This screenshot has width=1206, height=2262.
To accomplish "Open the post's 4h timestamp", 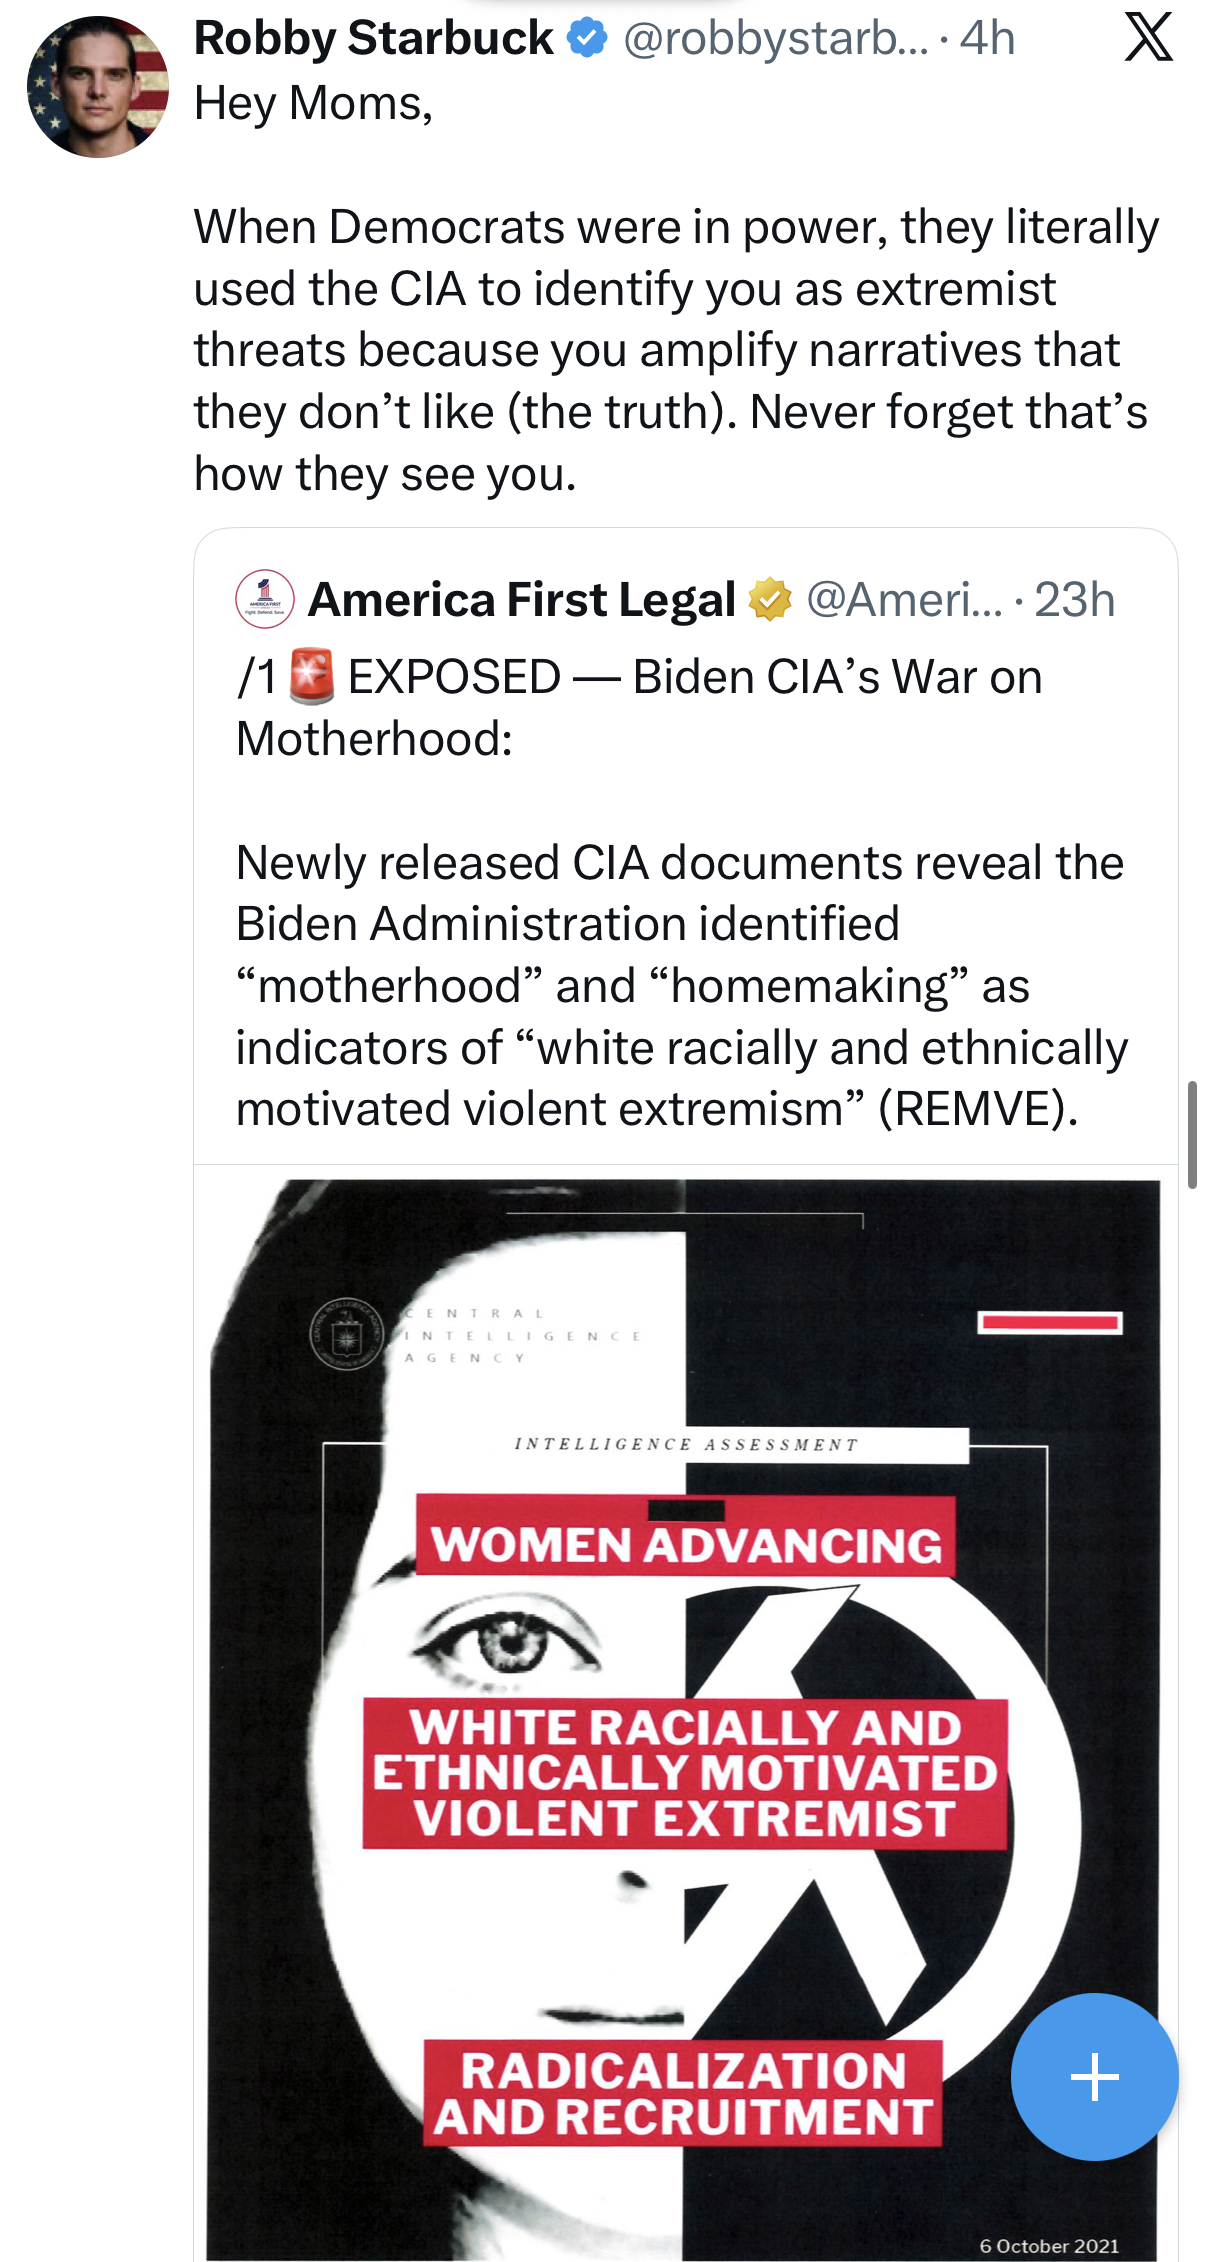I will (987, 38).
